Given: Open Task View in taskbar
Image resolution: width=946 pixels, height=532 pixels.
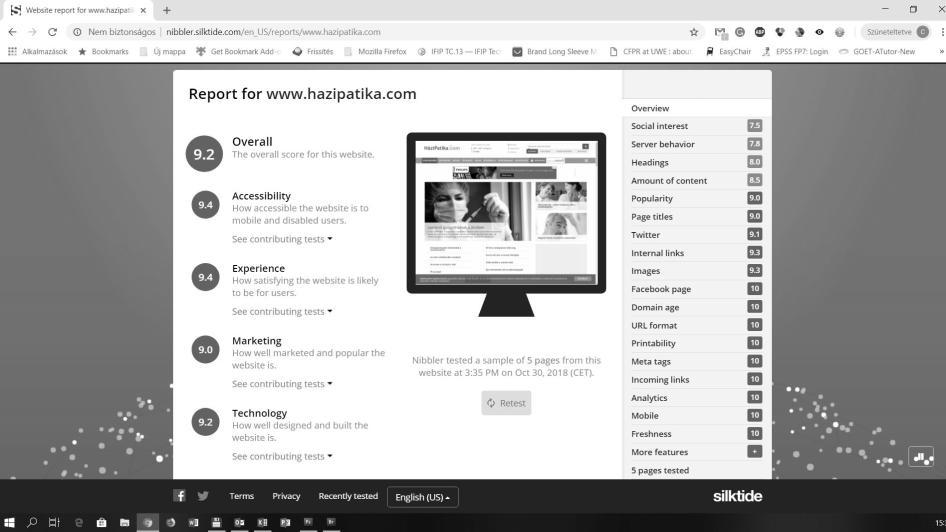Looking at the screenshot, I should tap(54, 522).
